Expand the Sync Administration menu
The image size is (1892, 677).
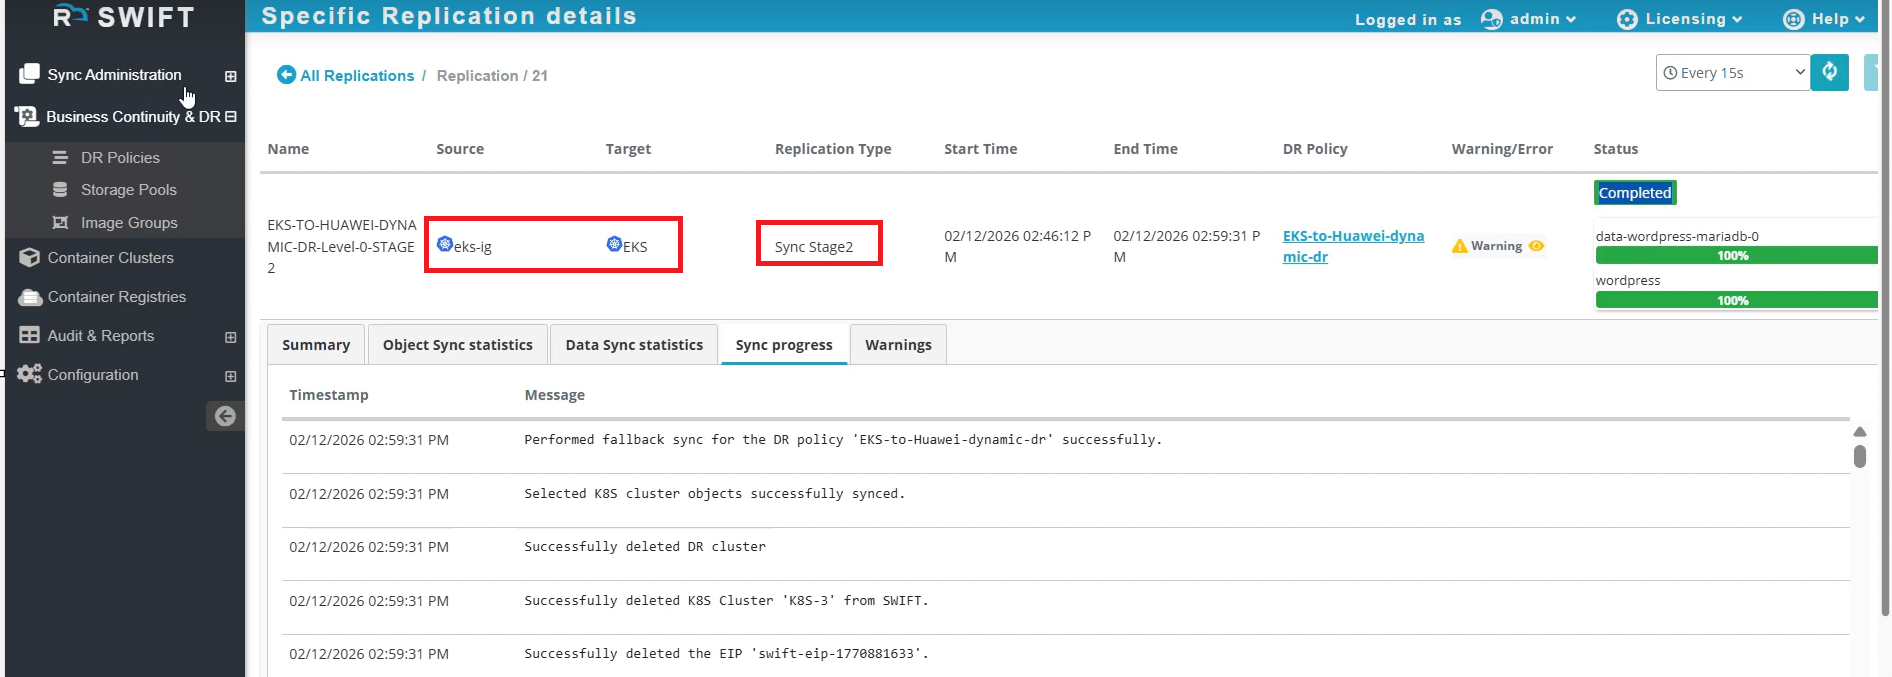(231, 76)
